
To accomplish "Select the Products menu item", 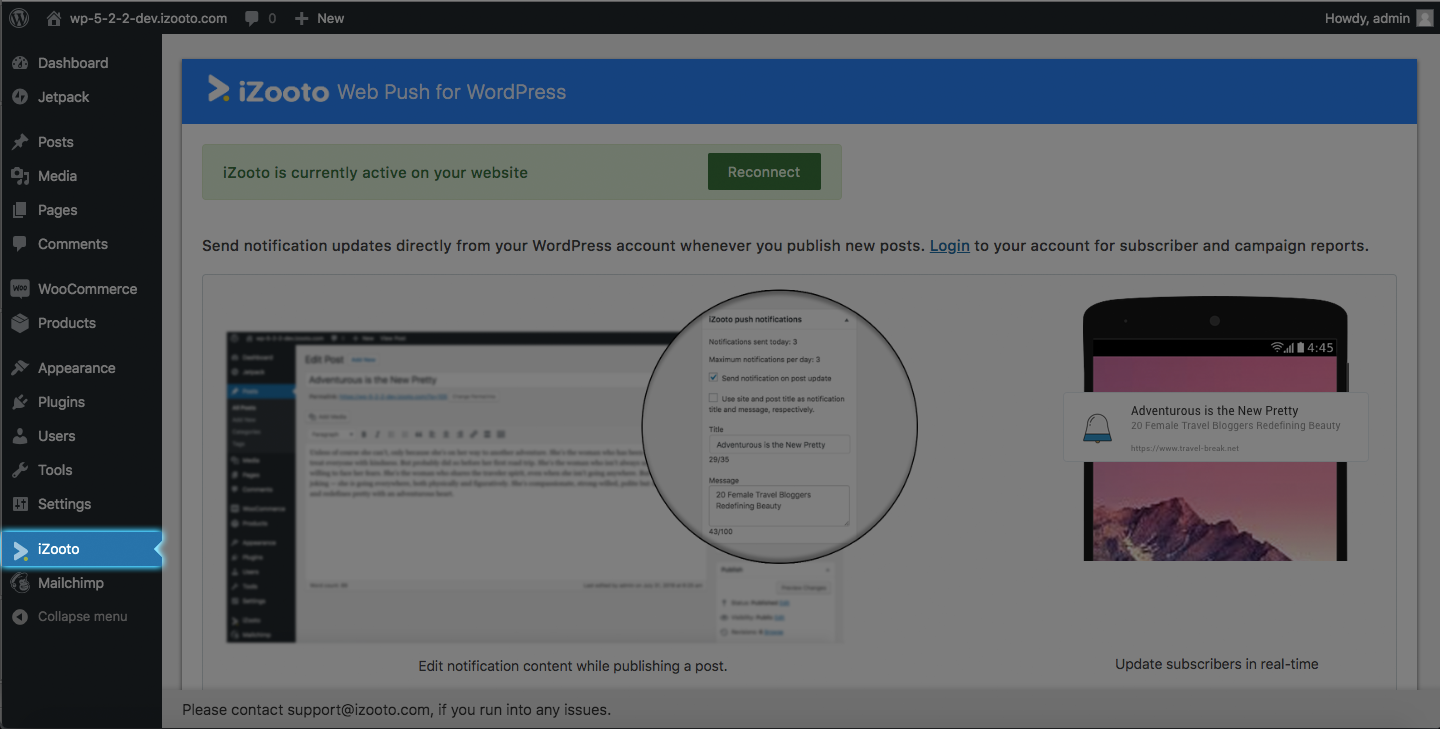I will click(67, 323).
